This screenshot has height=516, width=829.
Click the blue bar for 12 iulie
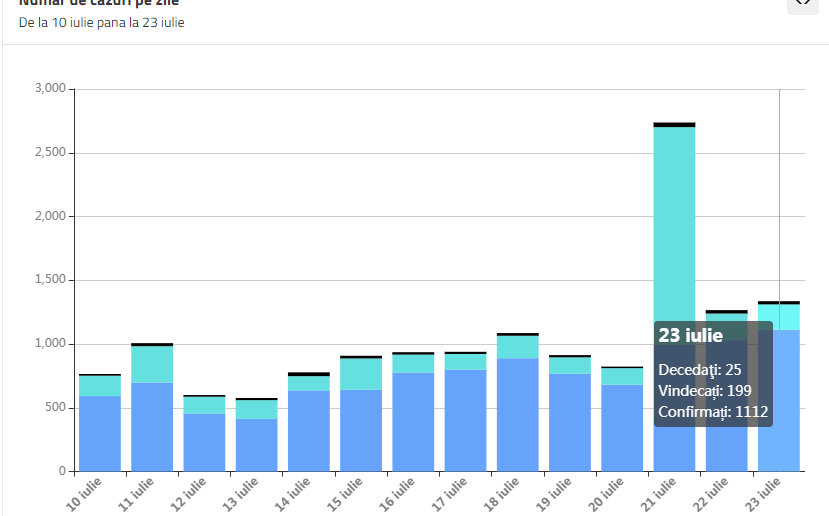[x=204, y=442]
